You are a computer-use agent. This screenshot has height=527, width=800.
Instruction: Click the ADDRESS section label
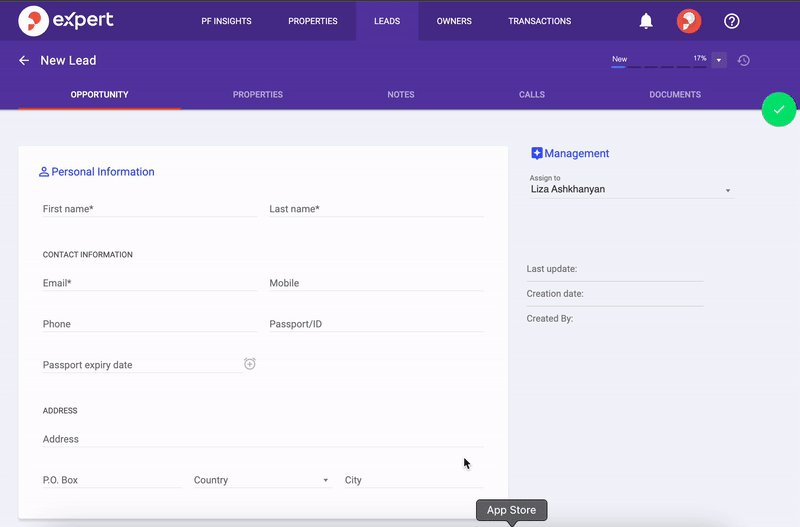pos(60,411)
